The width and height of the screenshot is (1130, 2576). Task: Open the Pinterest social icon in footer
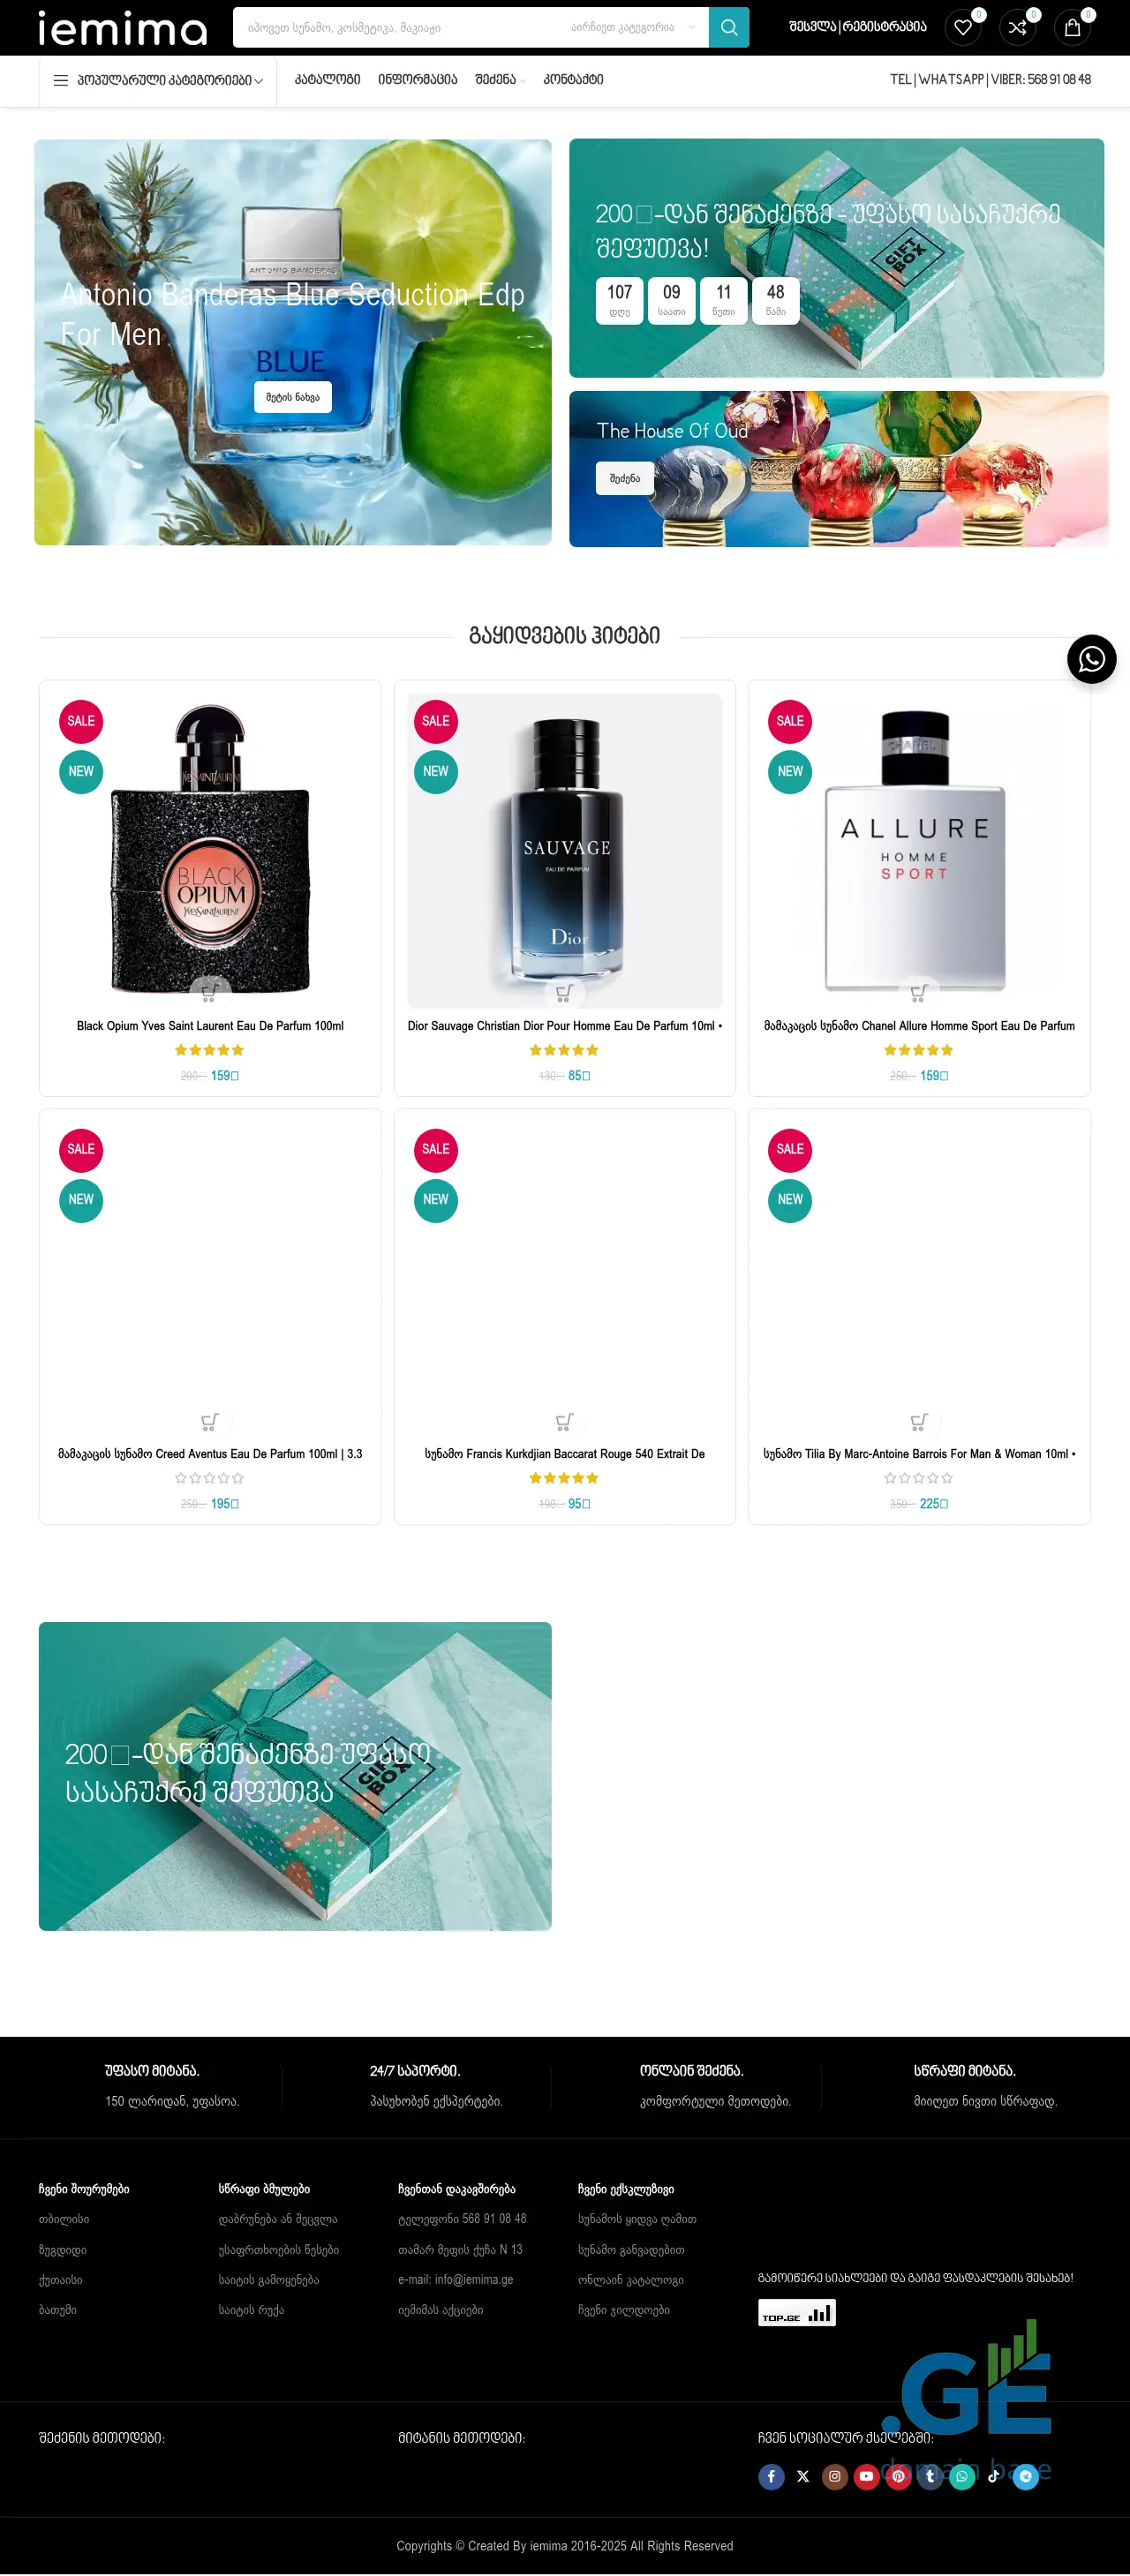[899, 2476]
